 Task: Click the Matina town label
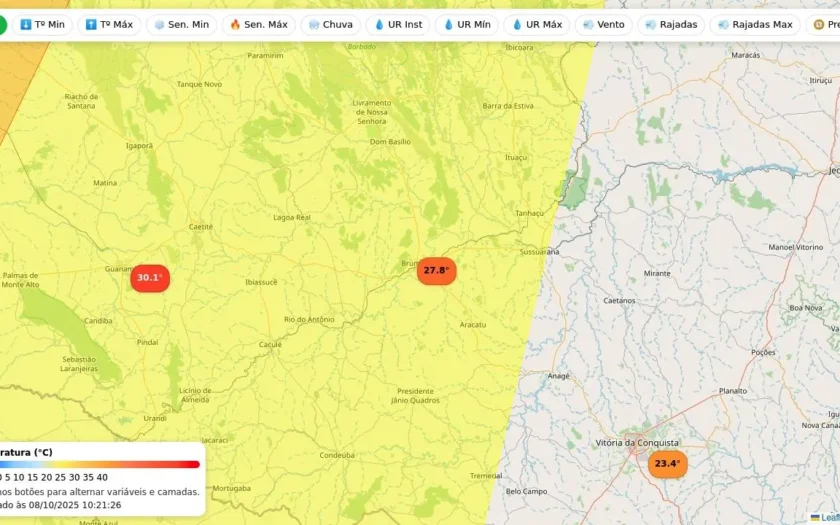(105, 183)
